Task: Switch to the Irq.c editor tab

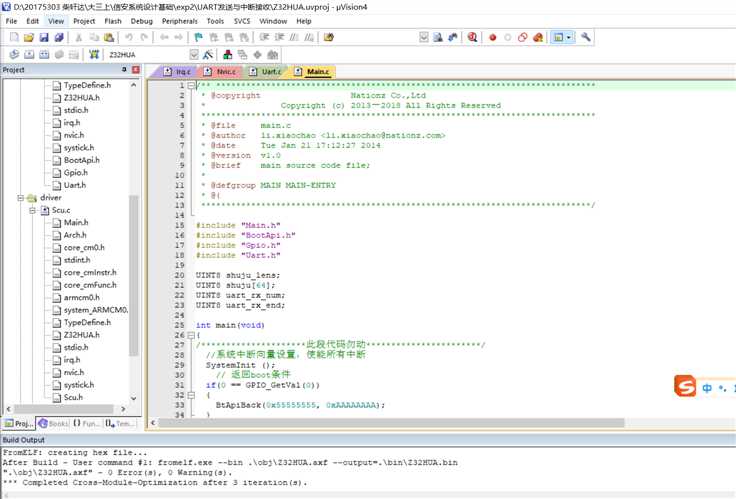Action: coord(177,71)
